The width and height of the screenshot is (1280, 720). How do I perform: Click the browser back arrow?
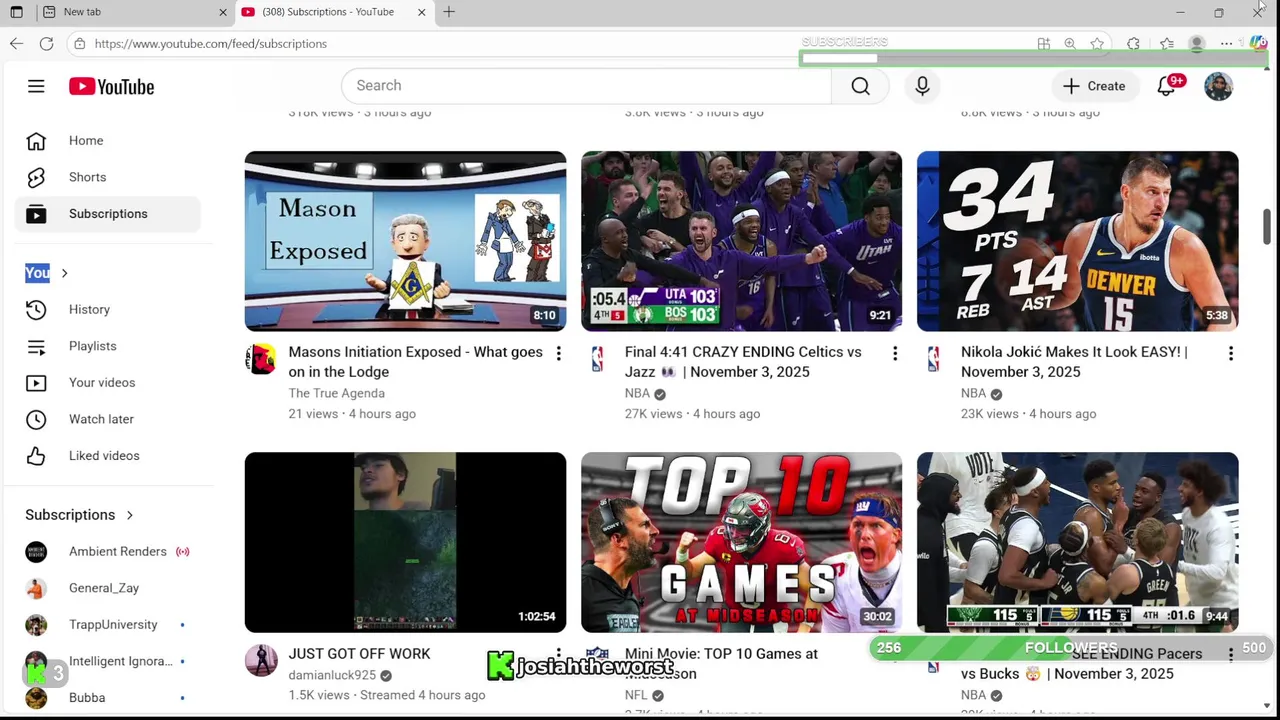click(x=16, y=43)
